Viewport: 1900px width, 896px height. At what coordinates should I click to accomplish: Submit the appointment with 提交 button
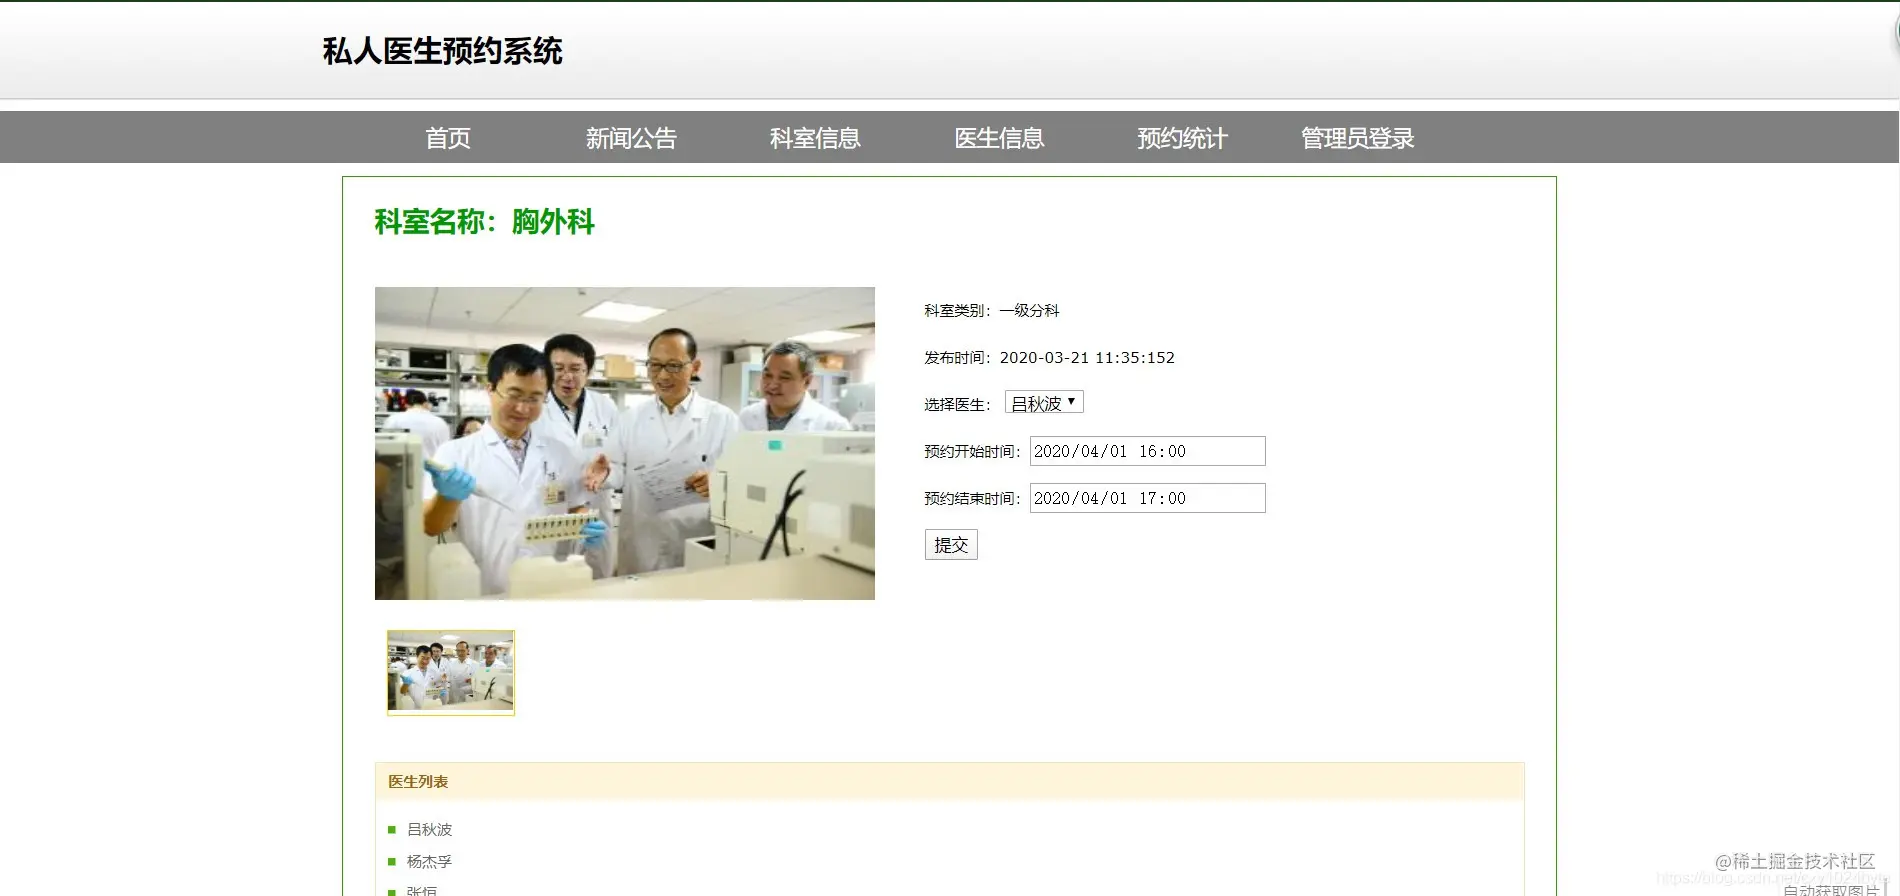951,545
